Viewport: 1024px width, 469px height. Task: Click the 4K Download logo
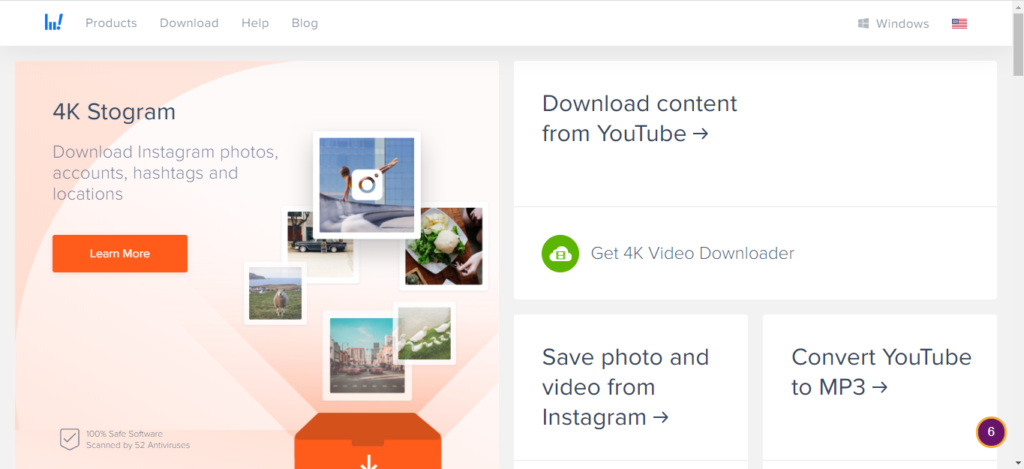pyautogui.click(x=54, y=22)
